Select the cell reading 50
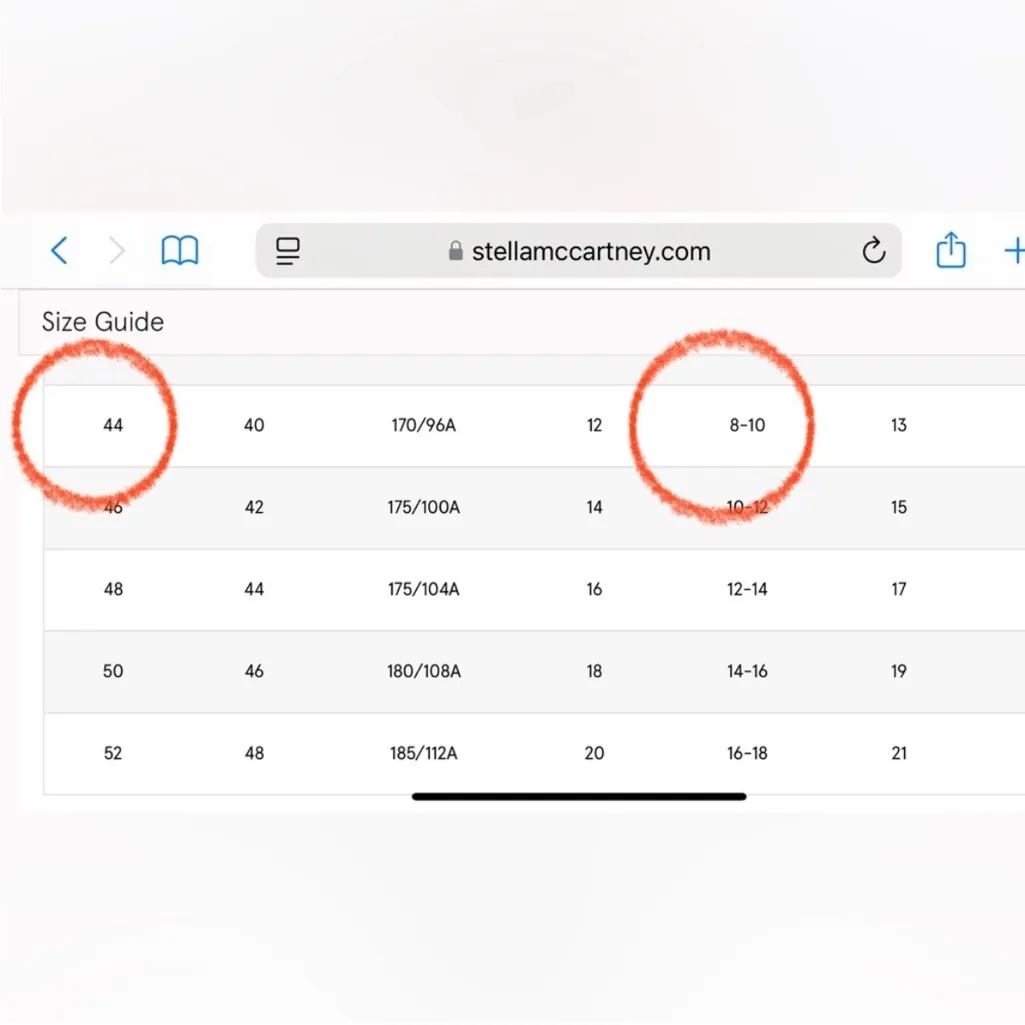This screenshot has width=1025, height=1025. [113, 671]
